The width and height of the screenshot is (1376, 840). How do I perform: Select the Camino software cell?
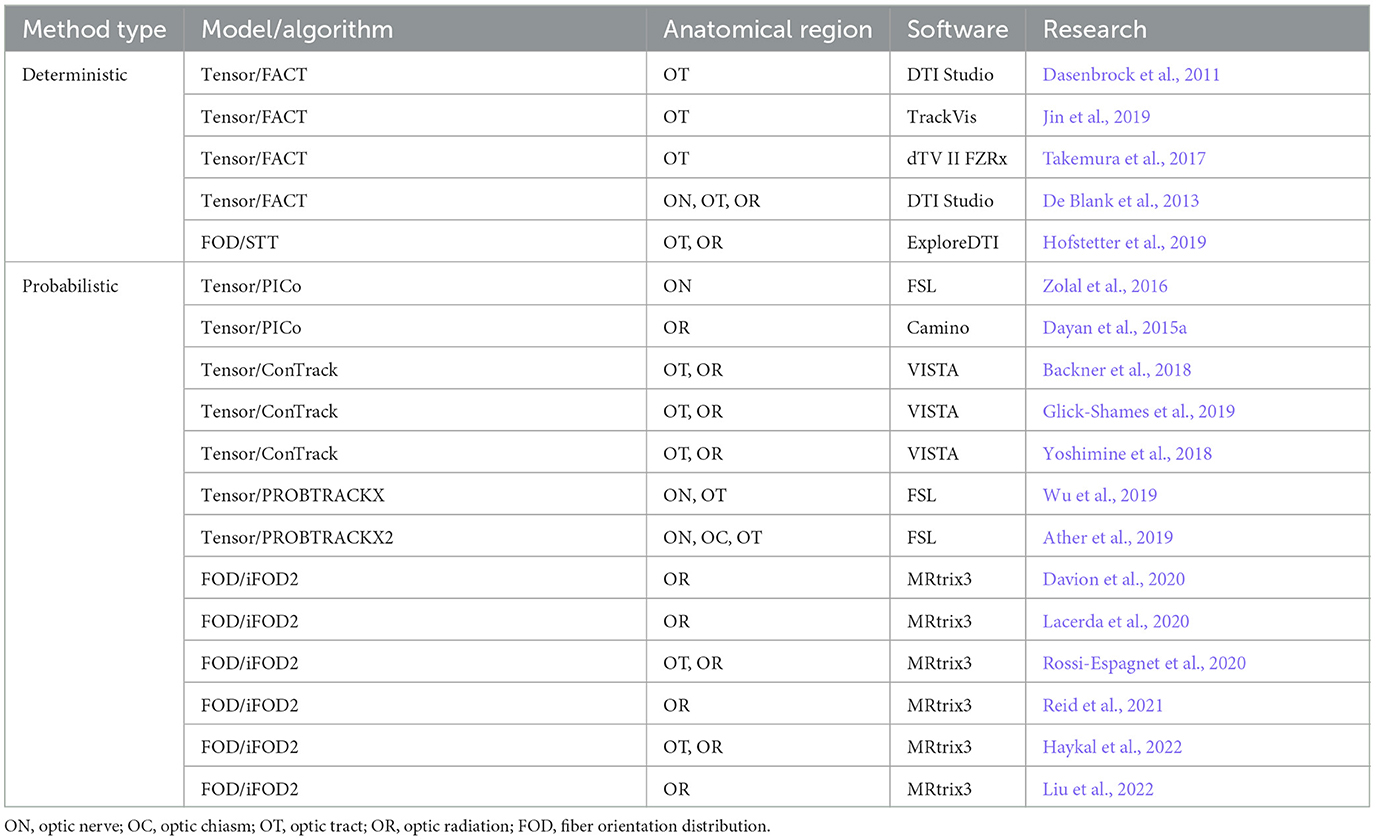point(958,328)
